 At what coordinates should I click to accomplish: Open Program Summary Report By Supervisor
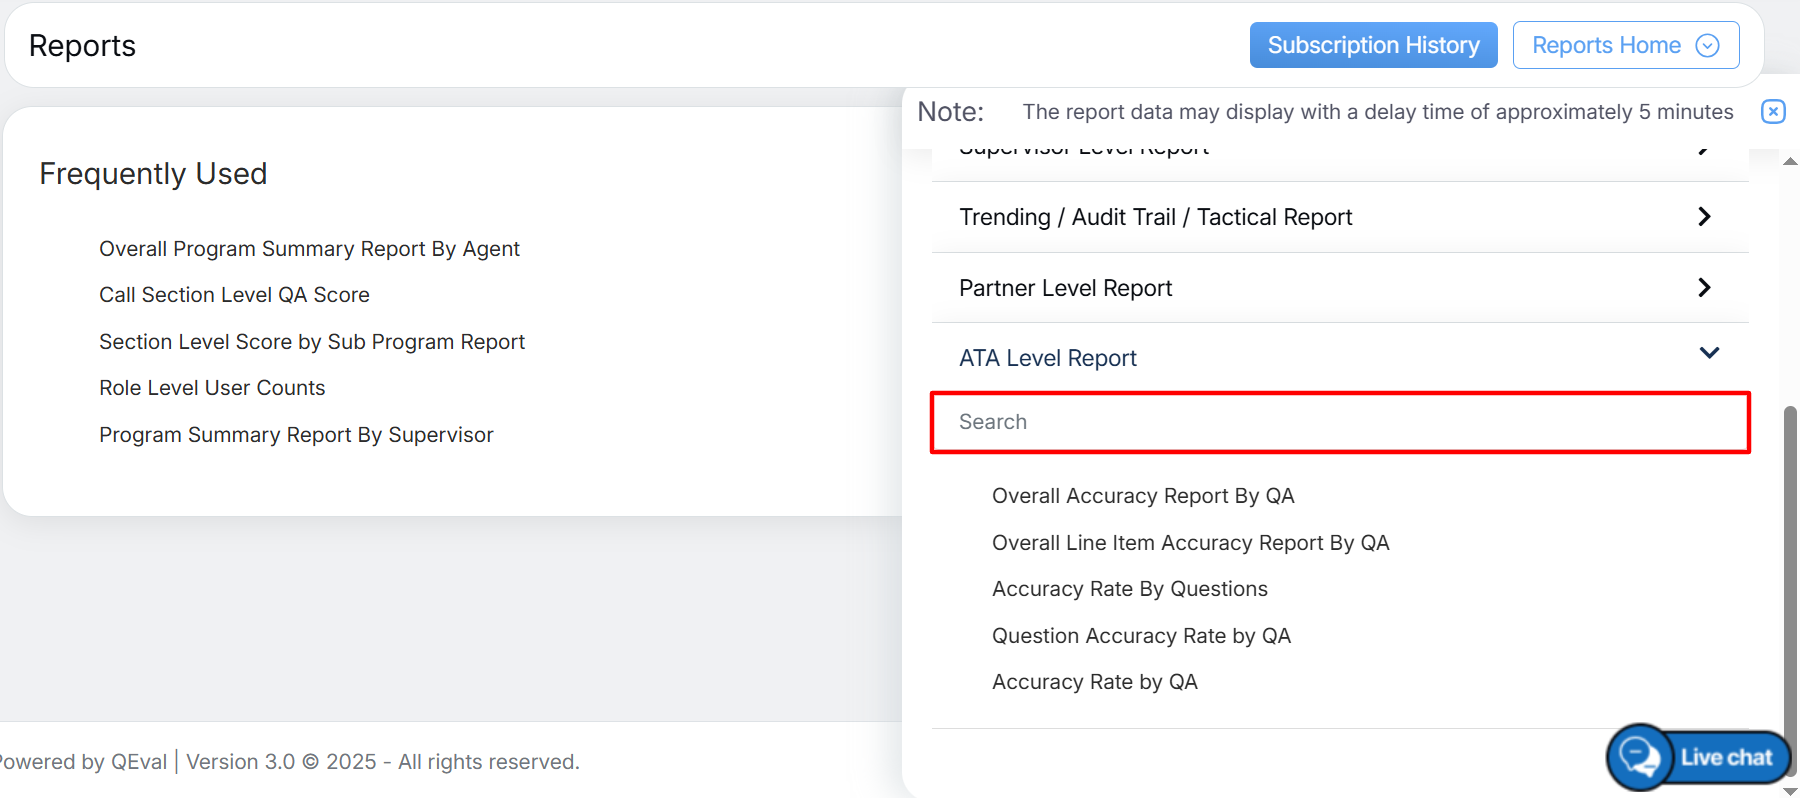click(x=296, y=435)
